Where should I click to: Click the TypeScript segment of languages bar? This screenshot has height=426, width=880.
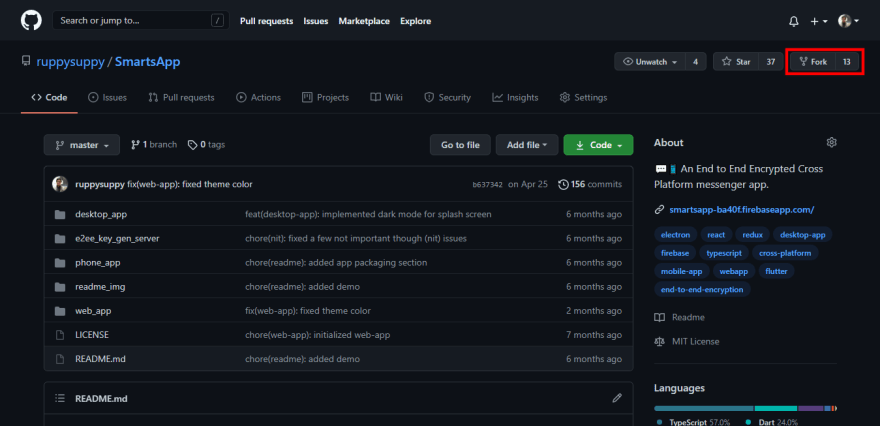[704, 409]
